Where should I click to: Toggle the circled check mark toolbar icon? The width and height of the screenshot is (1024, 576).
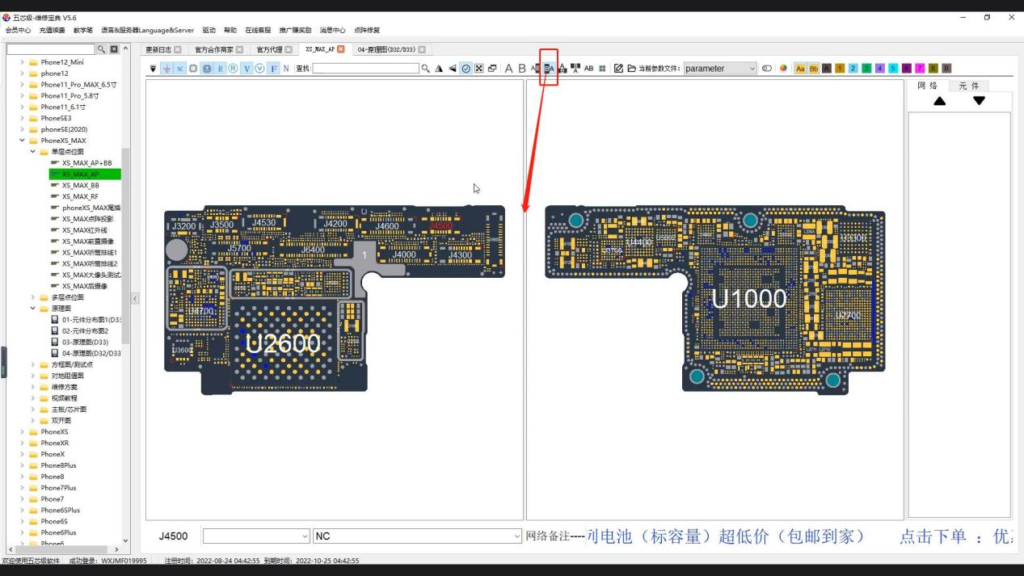coord(466,68)
